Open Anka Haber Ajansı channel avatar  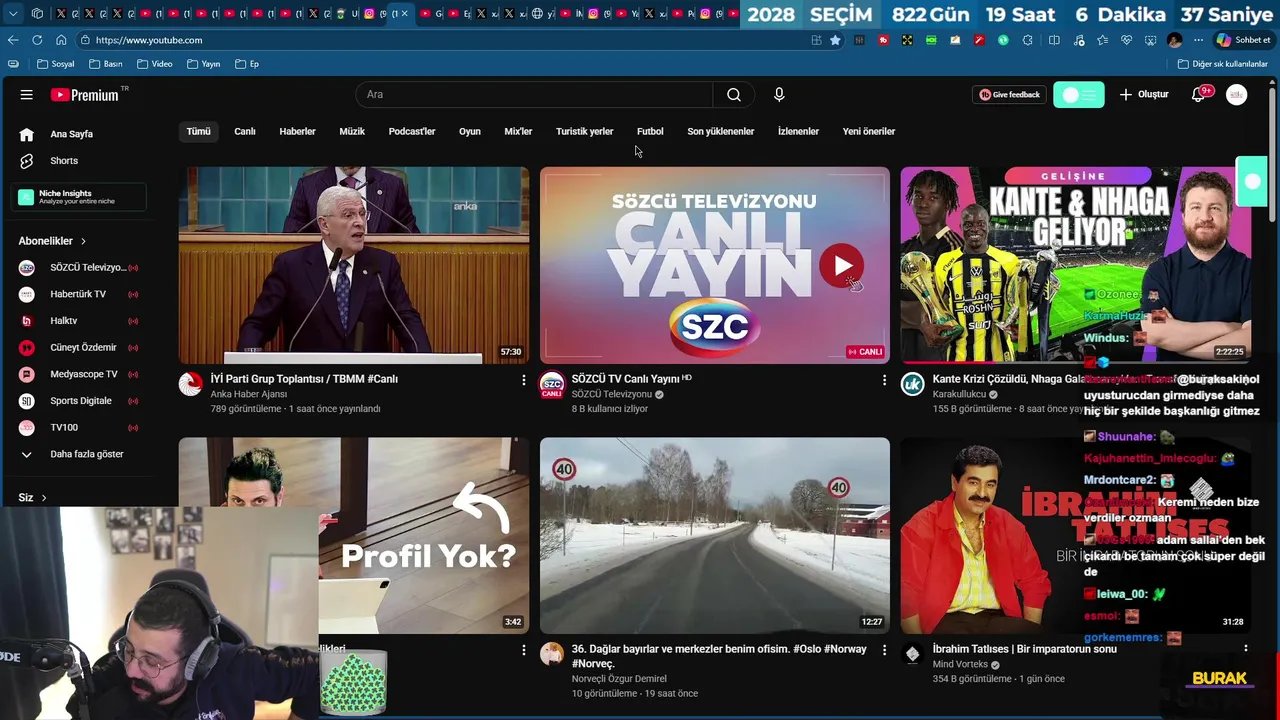pyautogui.click(x=191, y=384)
